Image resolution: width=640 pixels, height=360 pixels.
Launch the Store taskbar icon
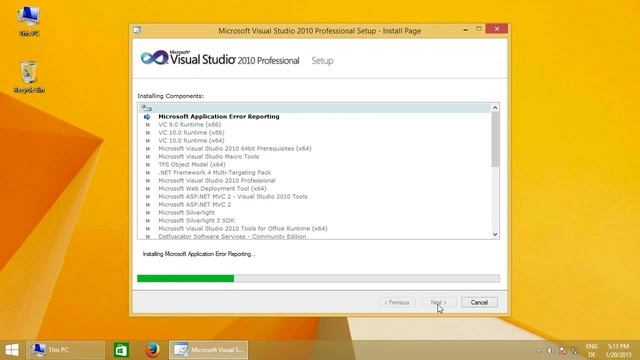point(121,350)
